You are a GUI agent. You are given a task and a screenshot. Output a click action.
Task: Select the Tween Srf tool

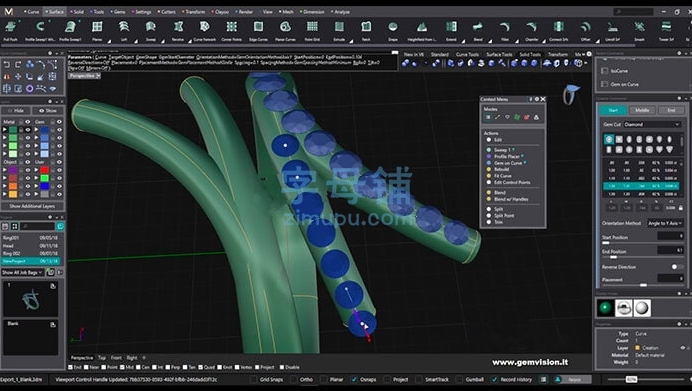click(x=666, y=31)
